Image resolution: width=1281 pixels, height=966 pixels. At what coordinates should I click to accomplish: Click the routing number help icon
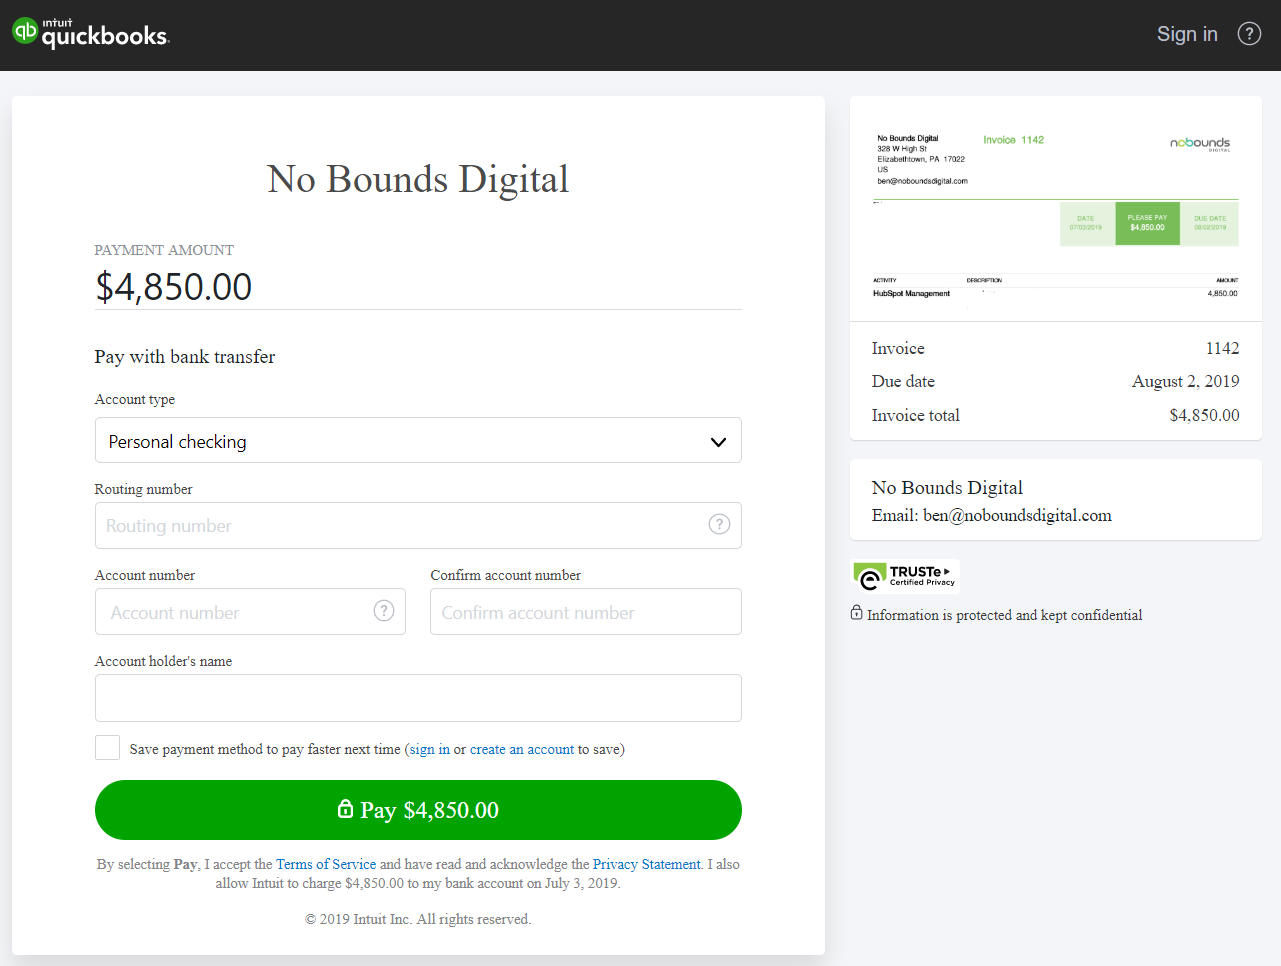coord(719,524)
